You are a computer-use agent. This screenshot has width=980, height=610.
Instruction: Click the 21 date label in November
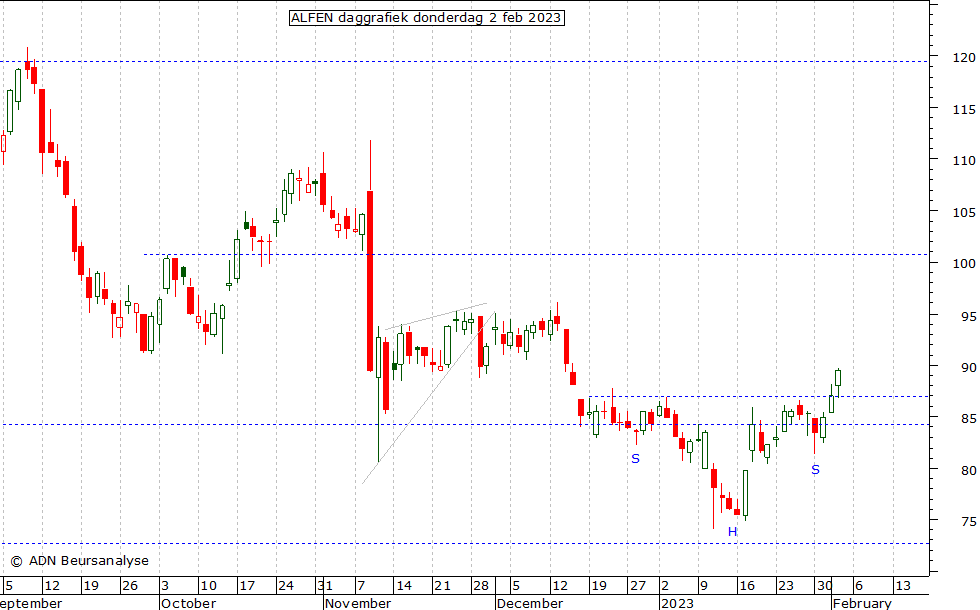442,586
